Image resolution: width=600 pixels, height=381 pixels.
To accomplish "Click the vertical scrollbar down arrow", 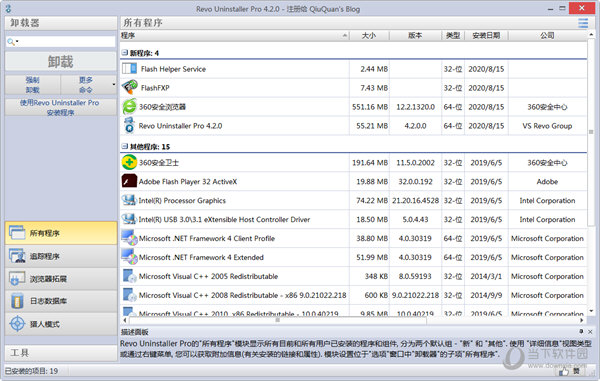I will point(591,311).
